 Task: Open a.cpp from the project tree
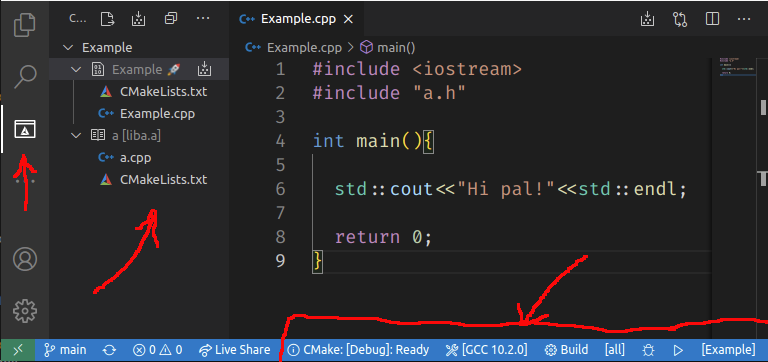pyautogui.click(x=135, y=158)
